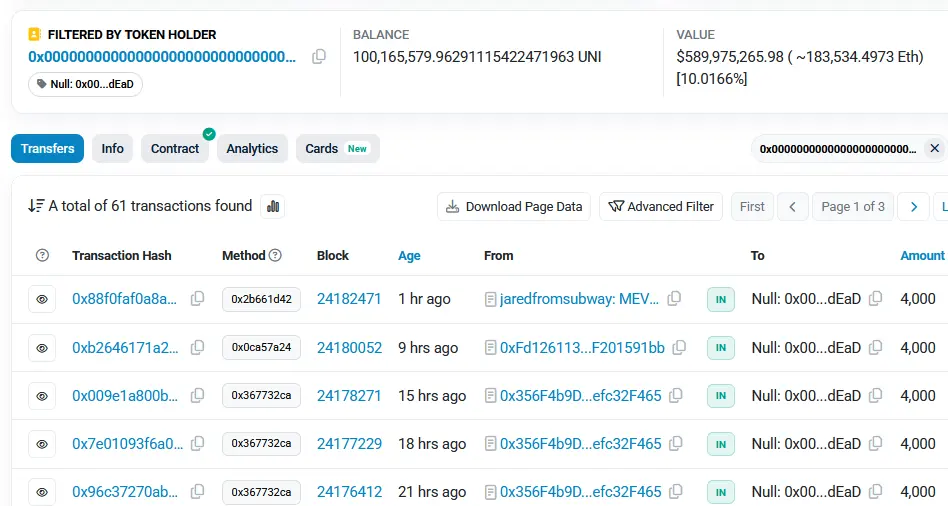Copy transaction hash 0x88f0faf0a8a...
This screenshot has height=506, width=948.
coord(197,299)
